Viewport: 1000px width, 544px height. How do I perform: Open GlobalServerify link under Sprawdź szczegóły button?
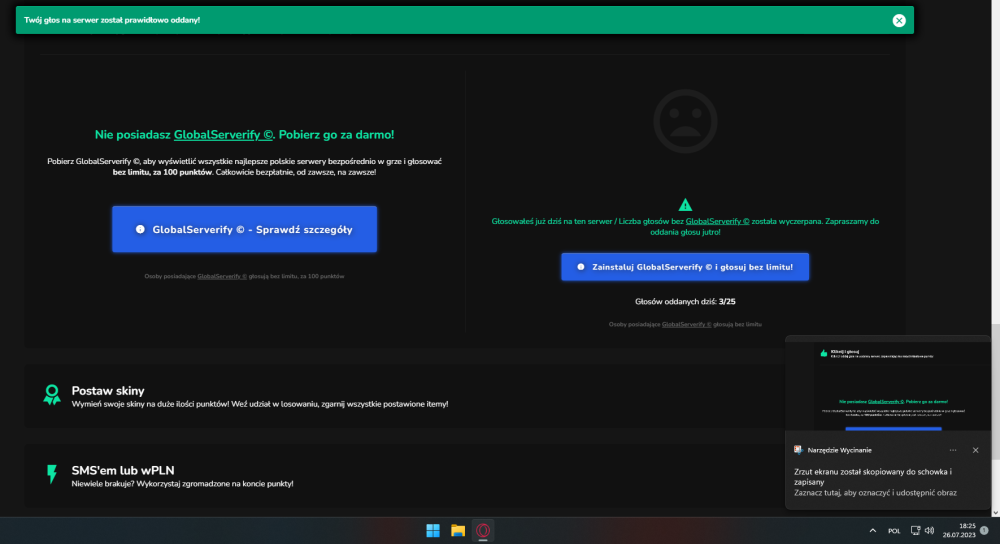pyautogui.click(x=222, y=276)
